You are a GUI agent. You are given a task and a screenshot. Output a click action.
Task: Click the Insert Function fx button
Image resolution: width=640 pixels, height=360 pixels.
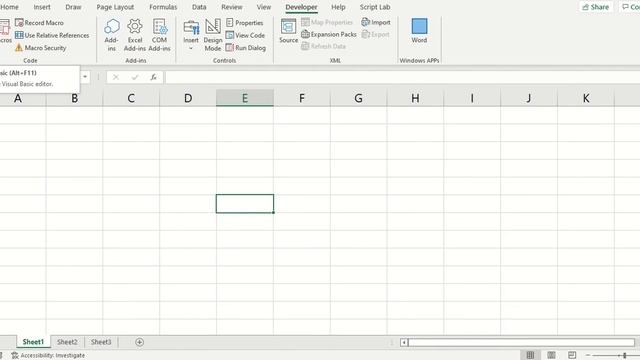tap(153, 77)
